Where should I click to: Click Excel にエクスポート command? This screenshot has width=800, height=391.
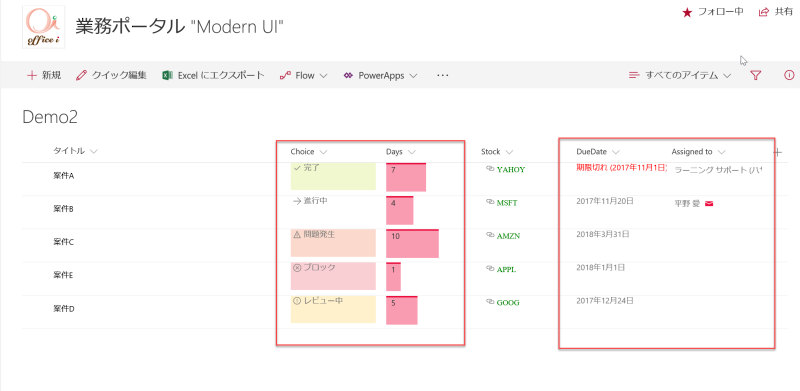[x=213, y=76]
